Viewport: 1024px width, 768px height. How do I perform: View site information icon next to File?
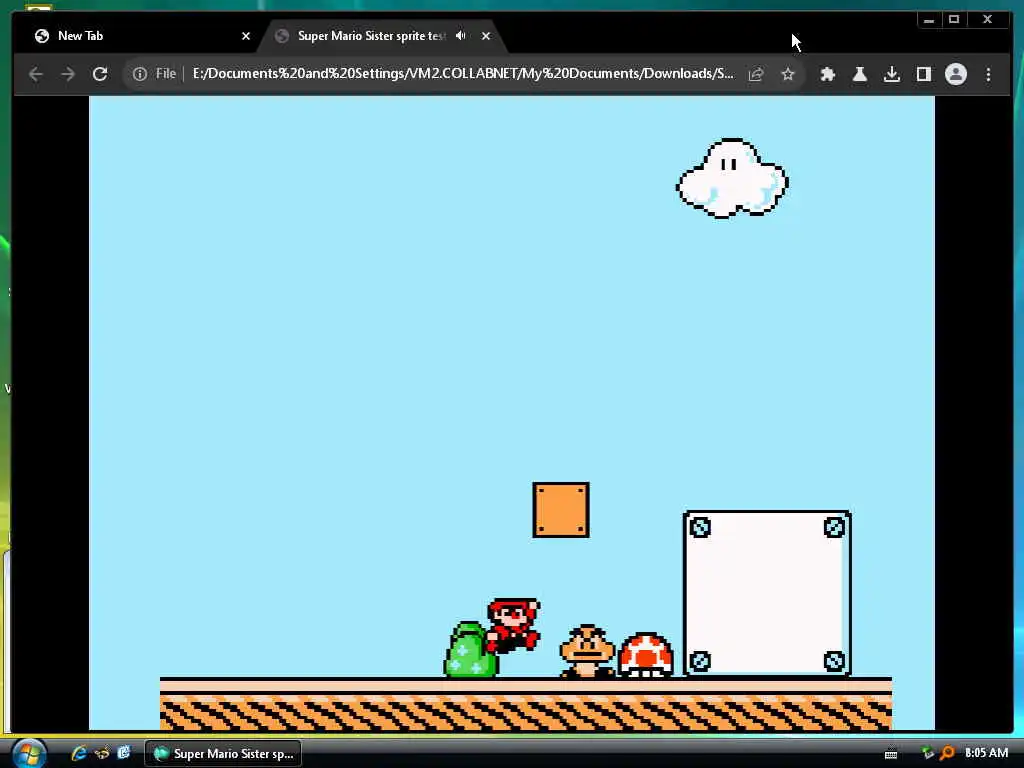tap(140, 74)
